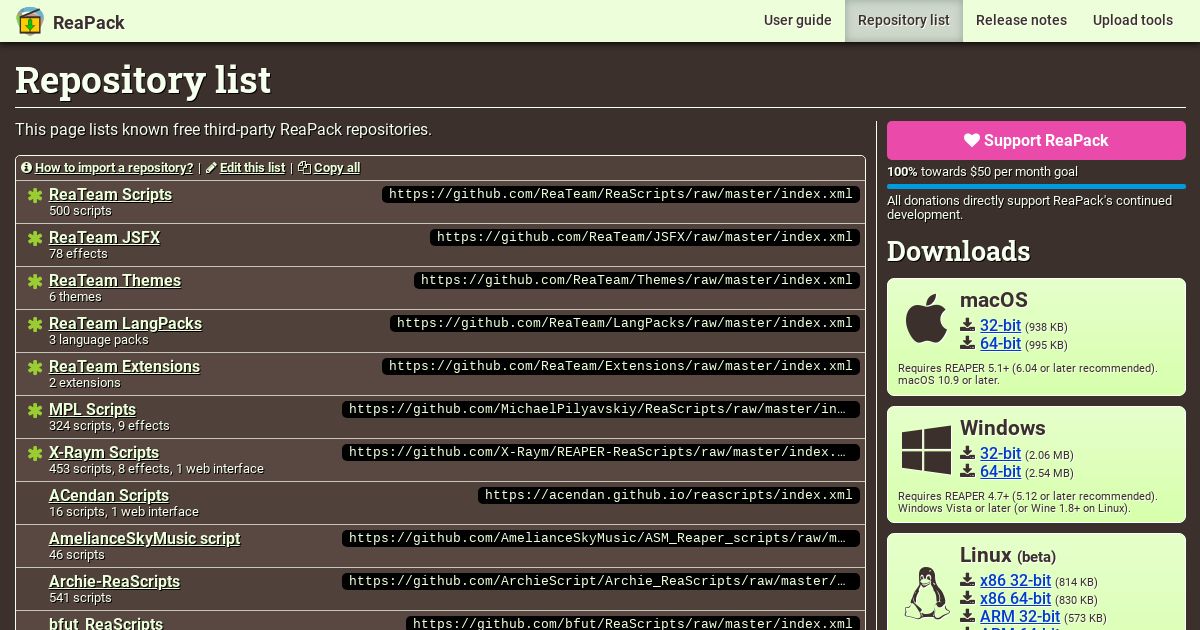Download the Linux x86 32-bit build
This screenshot has height=630, width=1200.
tap(1015, 580)
